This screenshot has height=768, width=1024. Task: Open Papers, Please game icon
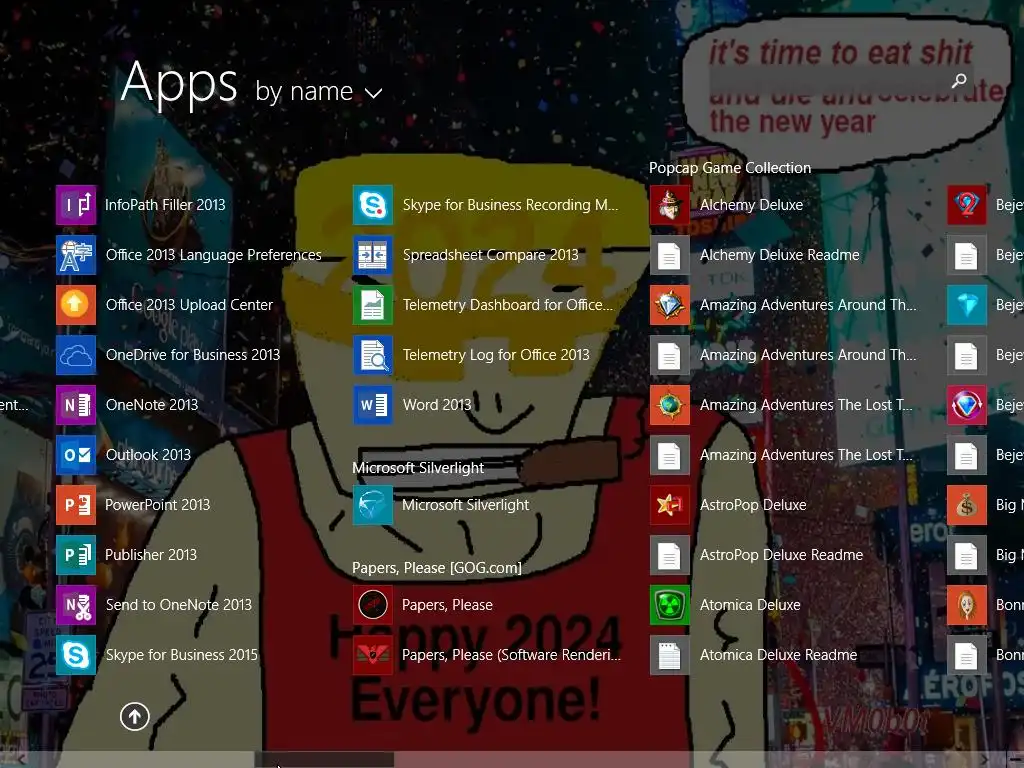[x=373, y=605]
